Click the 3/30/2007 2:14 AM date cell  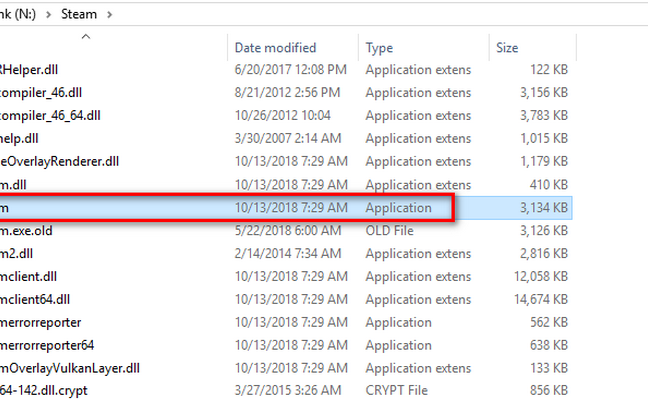[x=288, y=138]
